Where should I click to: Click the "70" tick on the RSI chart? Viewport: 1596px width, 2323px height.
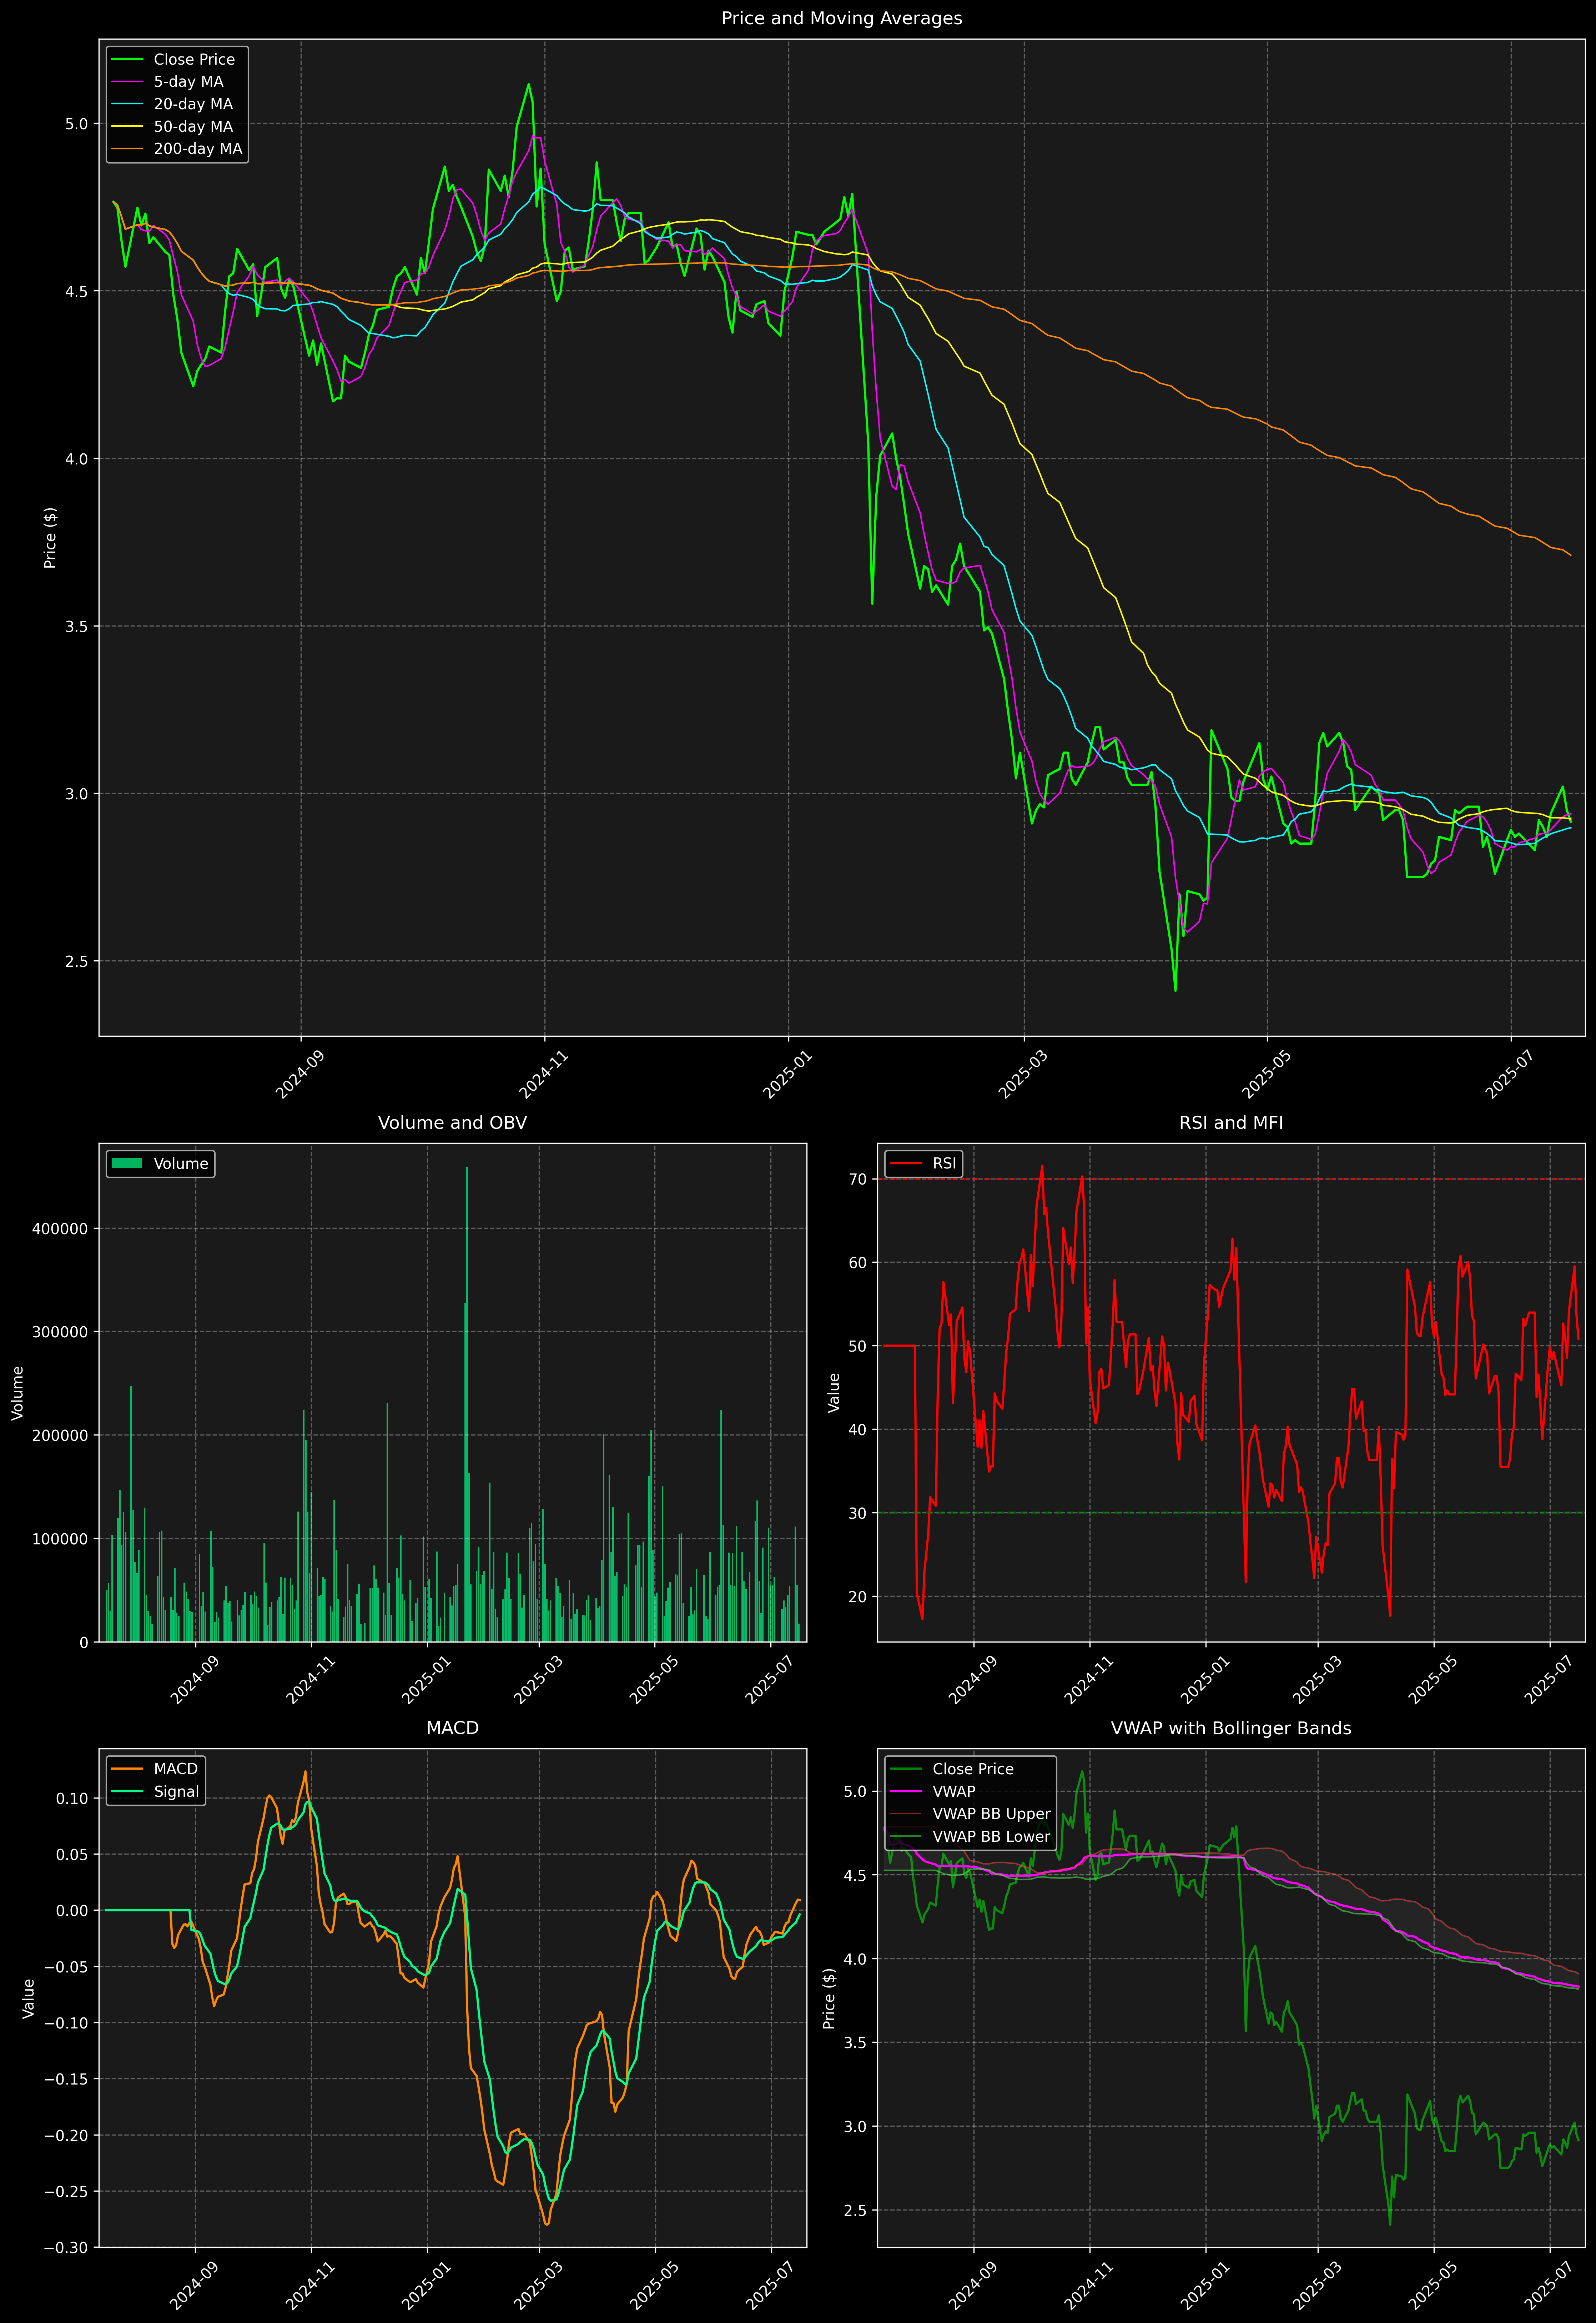858,1179
